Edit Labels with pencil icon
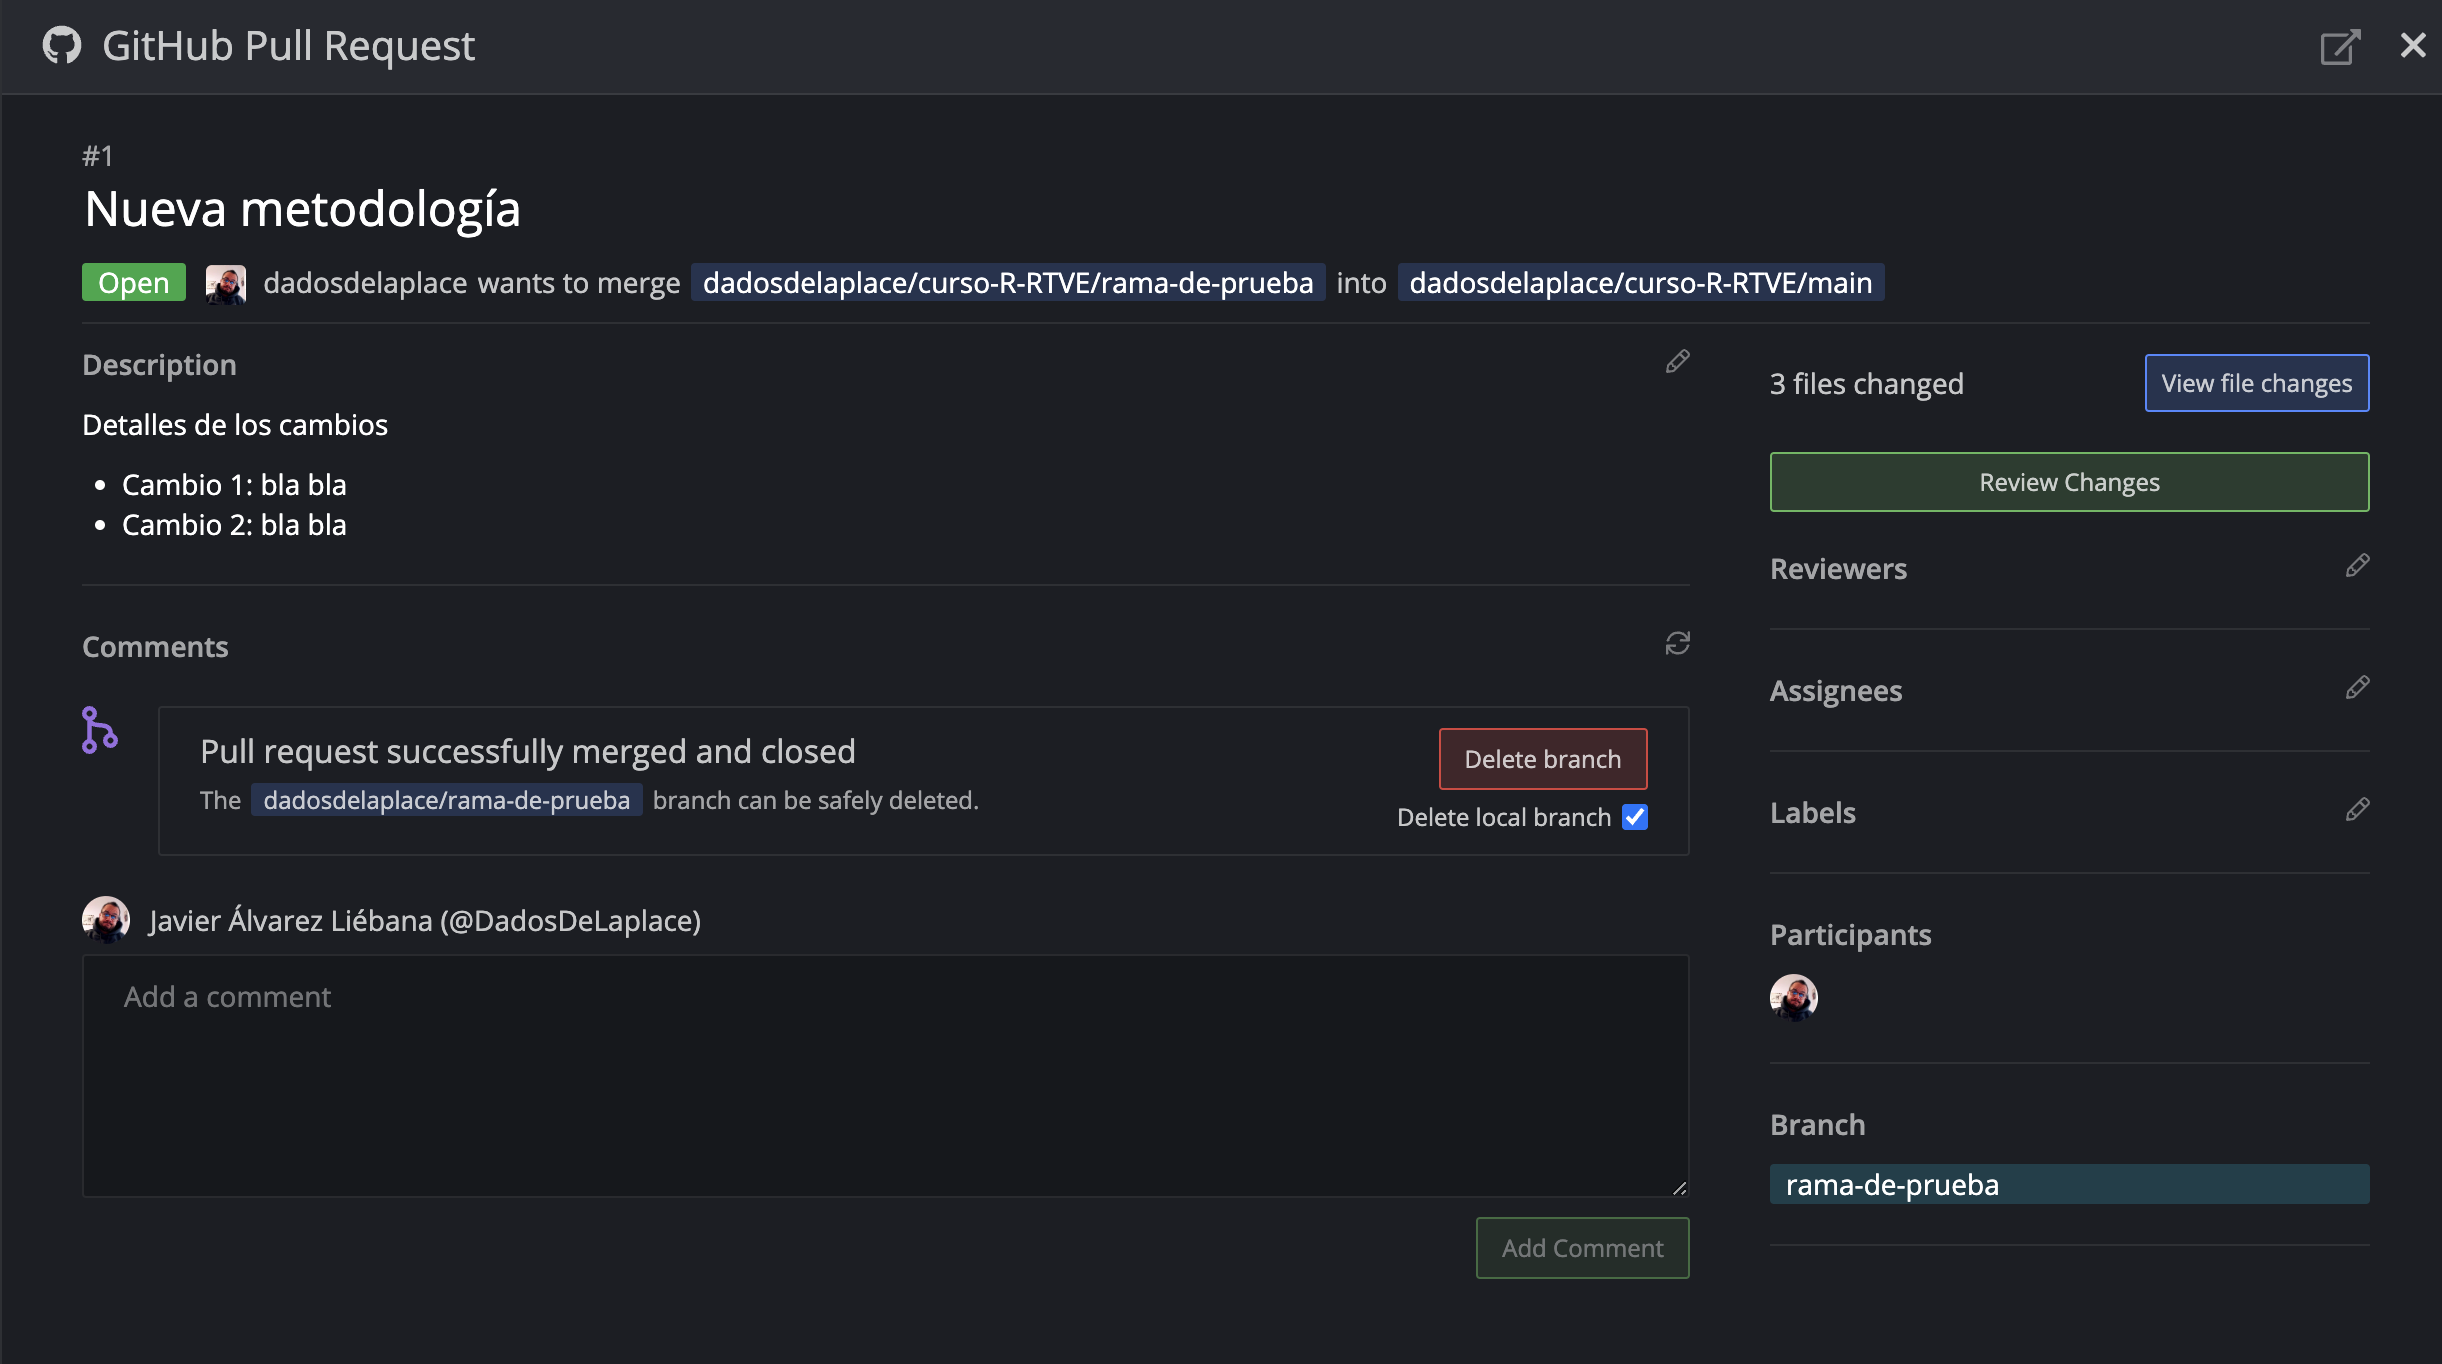 point(2357,810)
